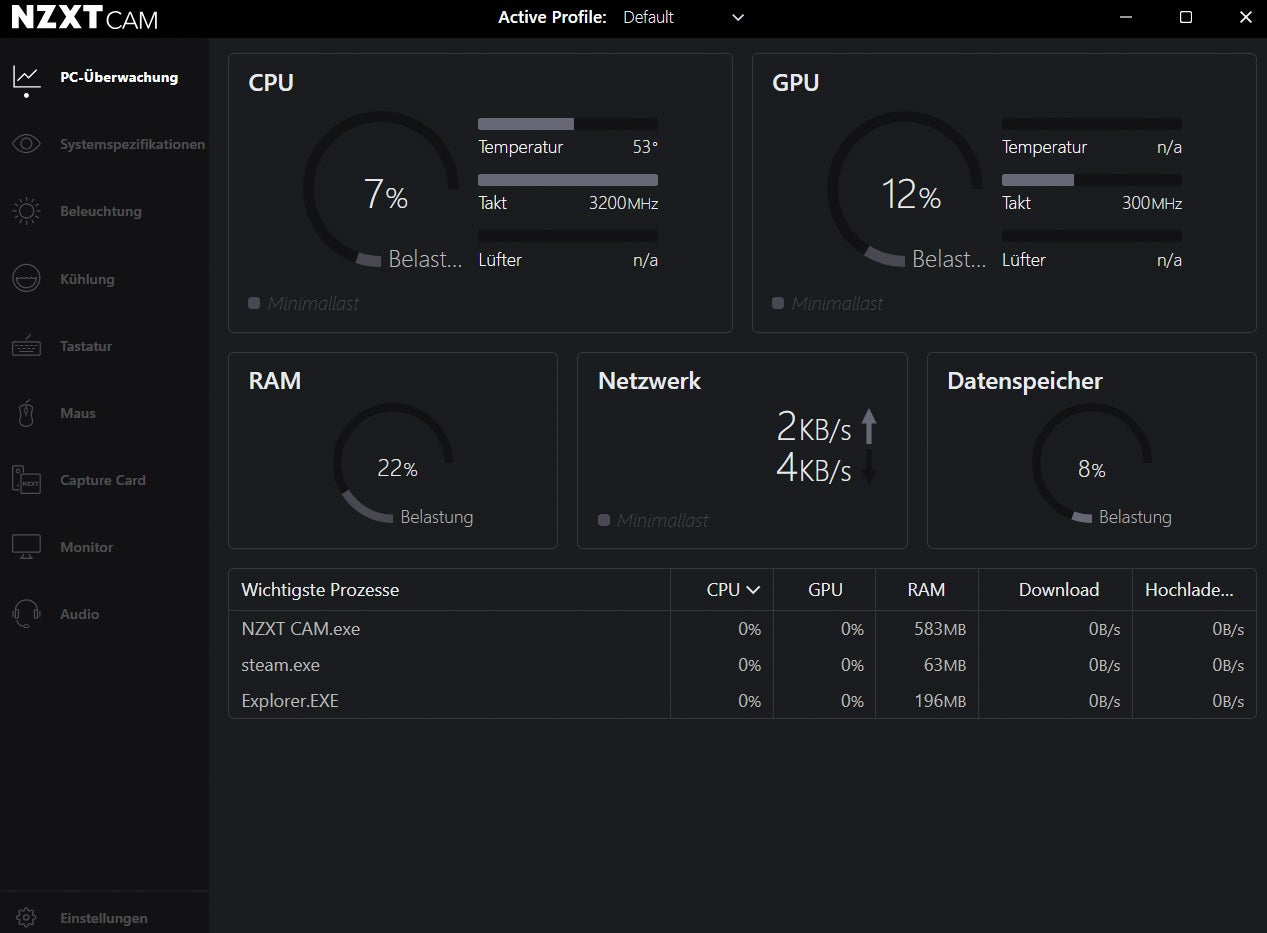Viewport: 1267px width, 933px height.
Task: Switch to the Systemspezifikationen section
Action: pyautogui.click(x=132, y=144)
